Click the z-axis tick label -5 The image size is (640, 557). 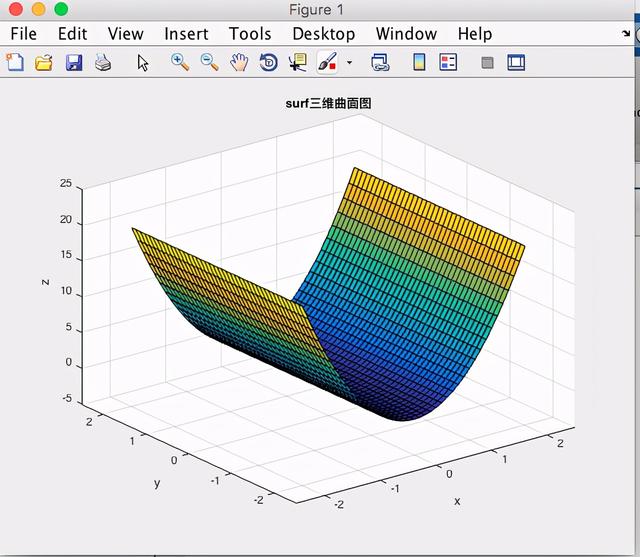(x=67, y=398)
